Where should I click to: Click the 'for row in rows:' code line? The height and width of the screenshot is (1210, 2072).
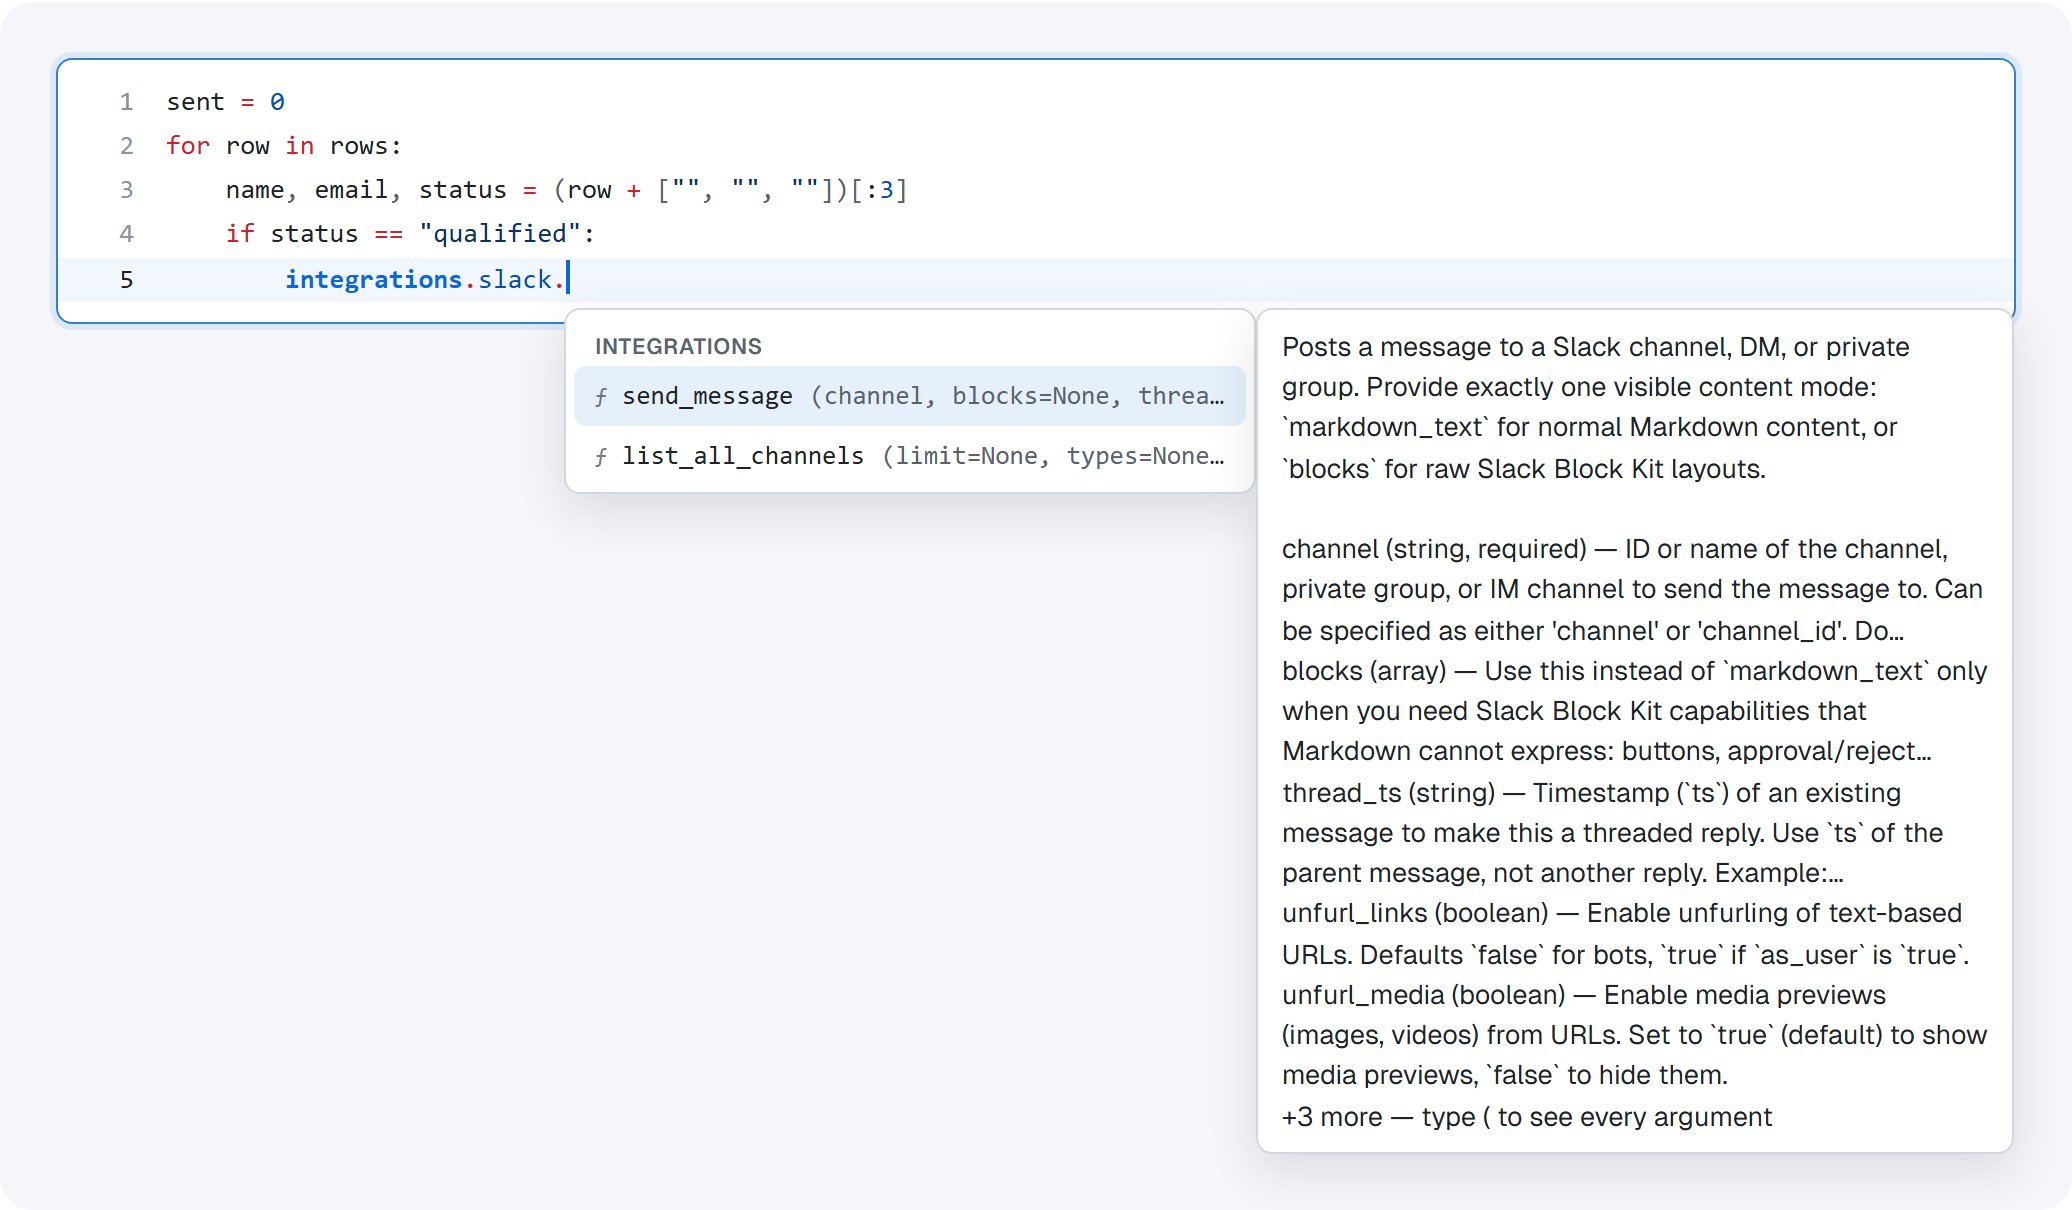(284, 146)
